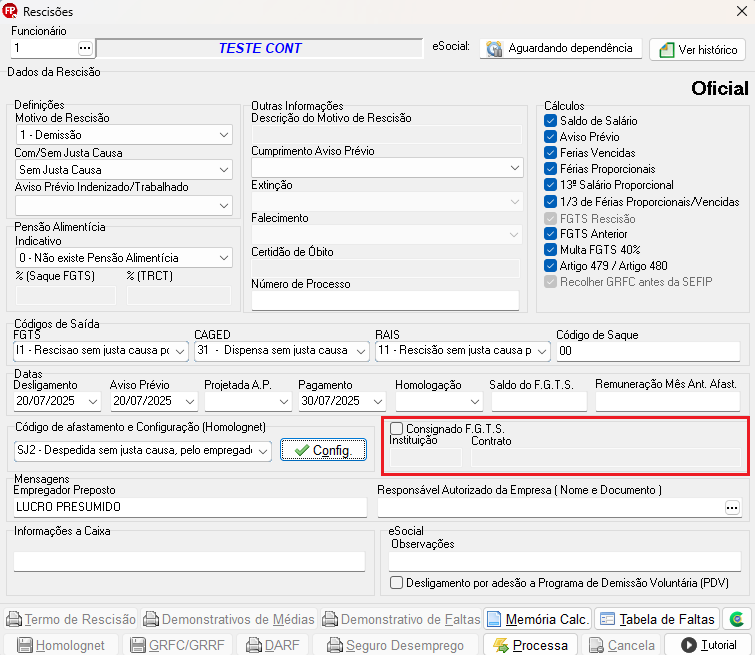Viewport: 755px width, 655px height.
Task: Open CAGED código de saída dropdown
Action: tap(361, 351)
